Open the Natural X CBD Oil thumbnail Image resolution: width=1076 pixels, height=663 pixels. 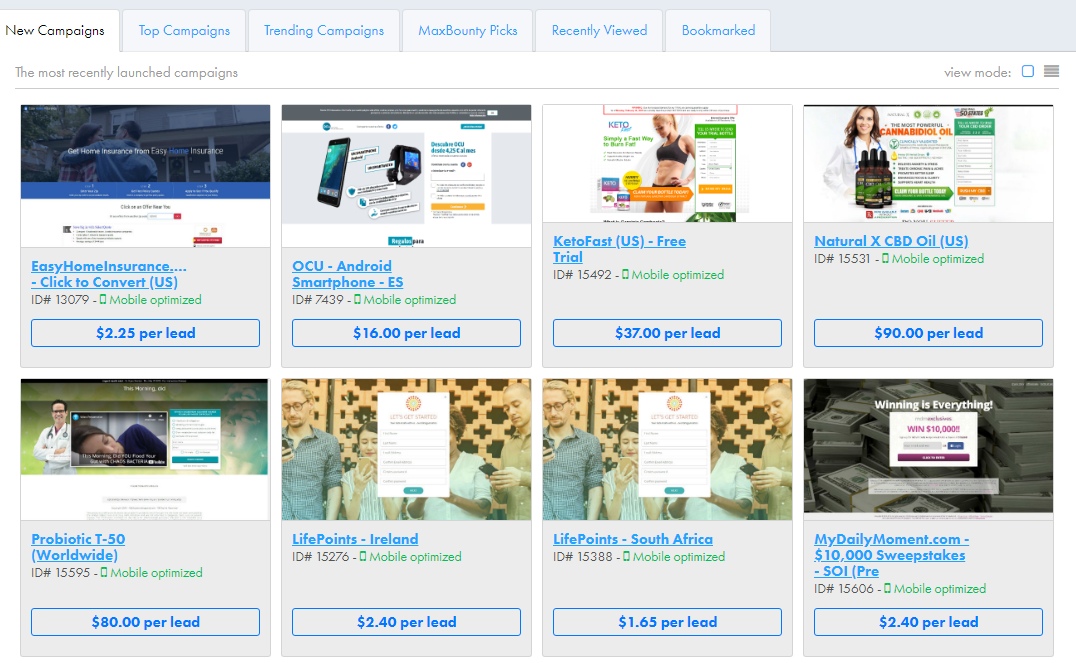[928, 163]
